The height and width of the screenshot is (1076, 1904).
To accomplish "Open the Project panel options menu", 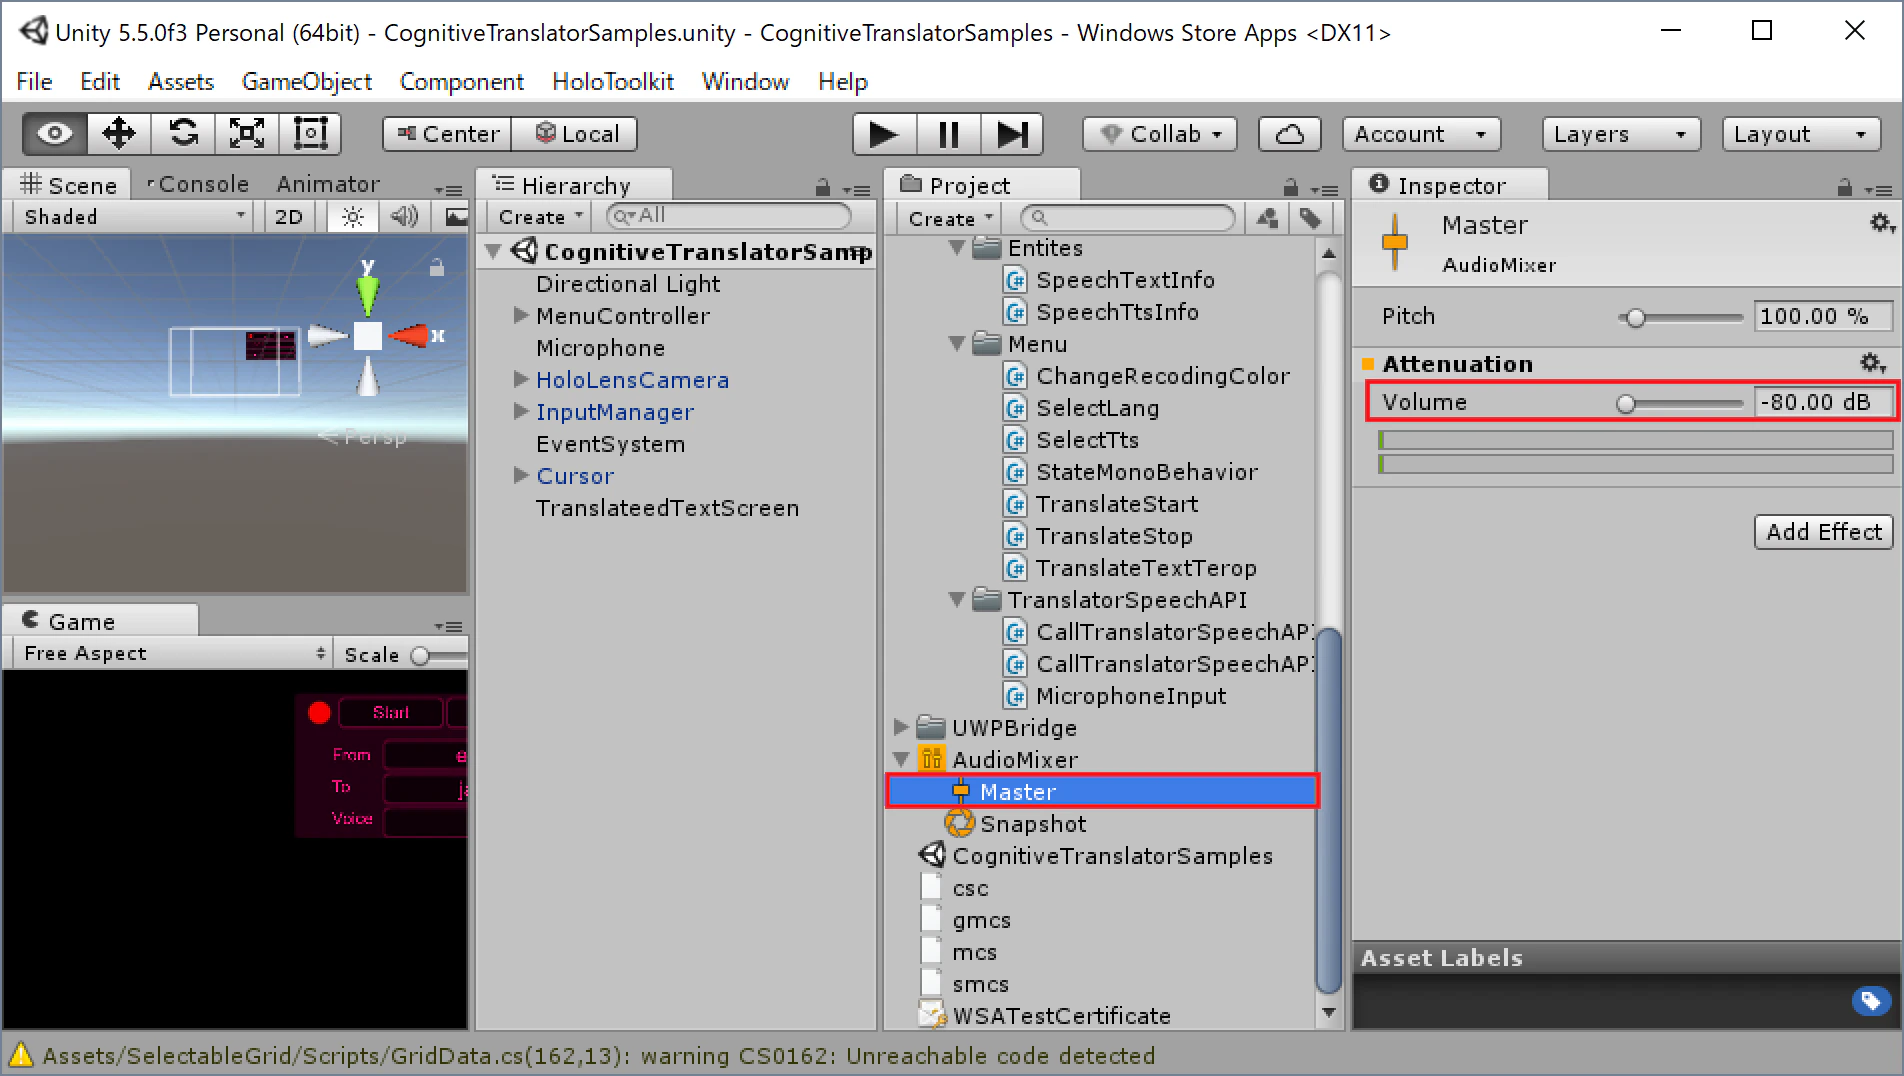I will (x=1324, y=188).
